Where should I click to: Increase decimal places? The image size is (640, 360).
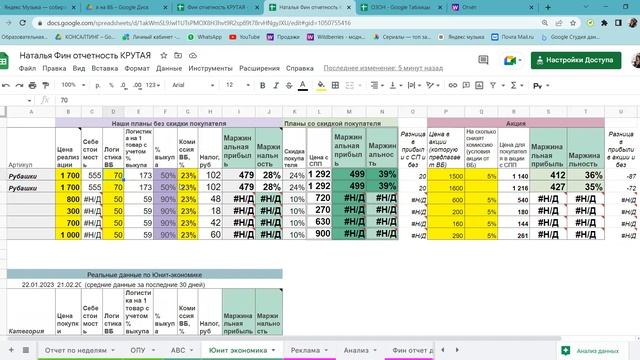pos(138,85)
